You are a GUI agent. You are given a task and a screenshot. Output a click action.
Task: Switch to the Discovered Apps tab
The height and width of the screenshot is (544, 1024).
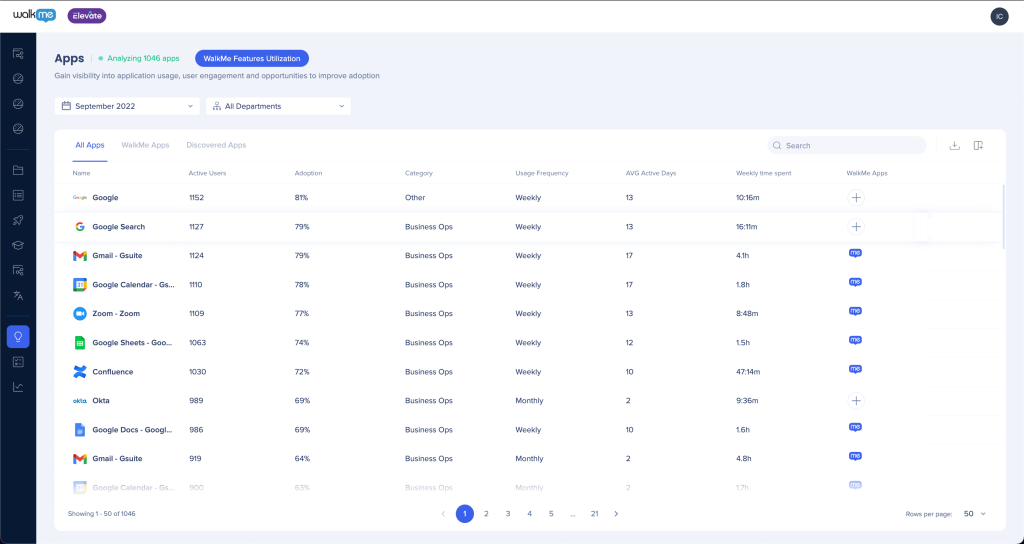pos(216,145)
